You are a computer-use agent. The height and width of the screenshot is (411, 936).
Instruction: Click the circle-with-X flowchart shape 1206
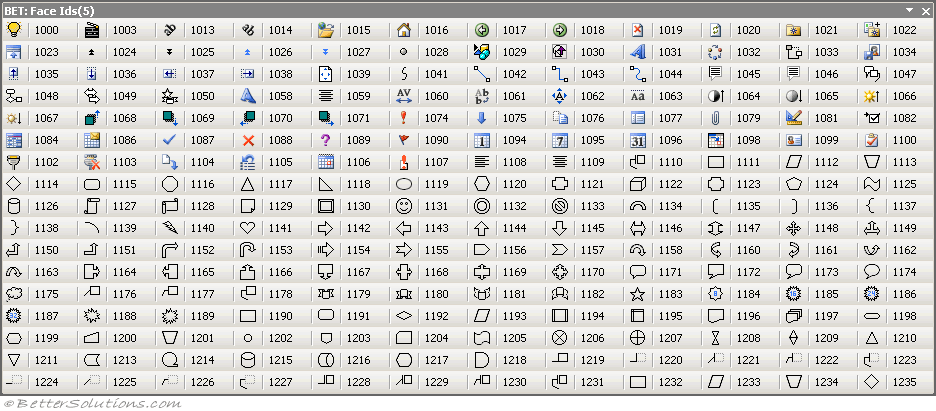559,338
